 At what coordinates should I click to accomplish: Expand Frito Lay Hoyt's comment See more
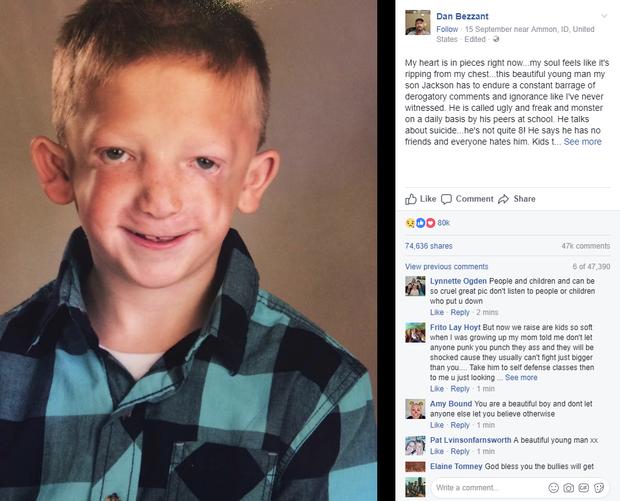[521, 378]
